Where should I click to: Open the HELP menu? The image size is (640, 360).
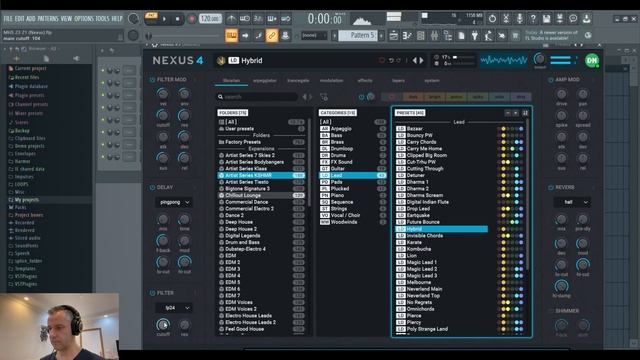tap(117, 19)
